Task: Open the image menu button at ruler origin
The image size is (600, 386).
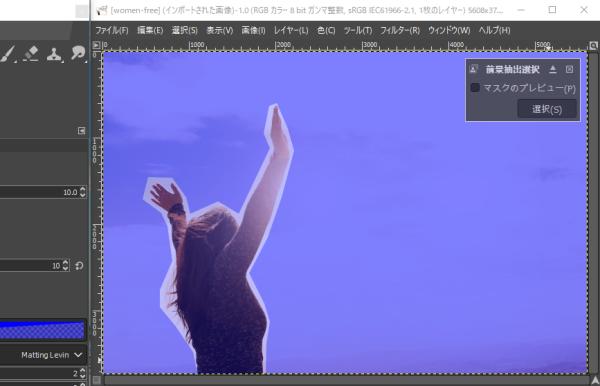Action: pyautogui.click(x=96, y=46)
